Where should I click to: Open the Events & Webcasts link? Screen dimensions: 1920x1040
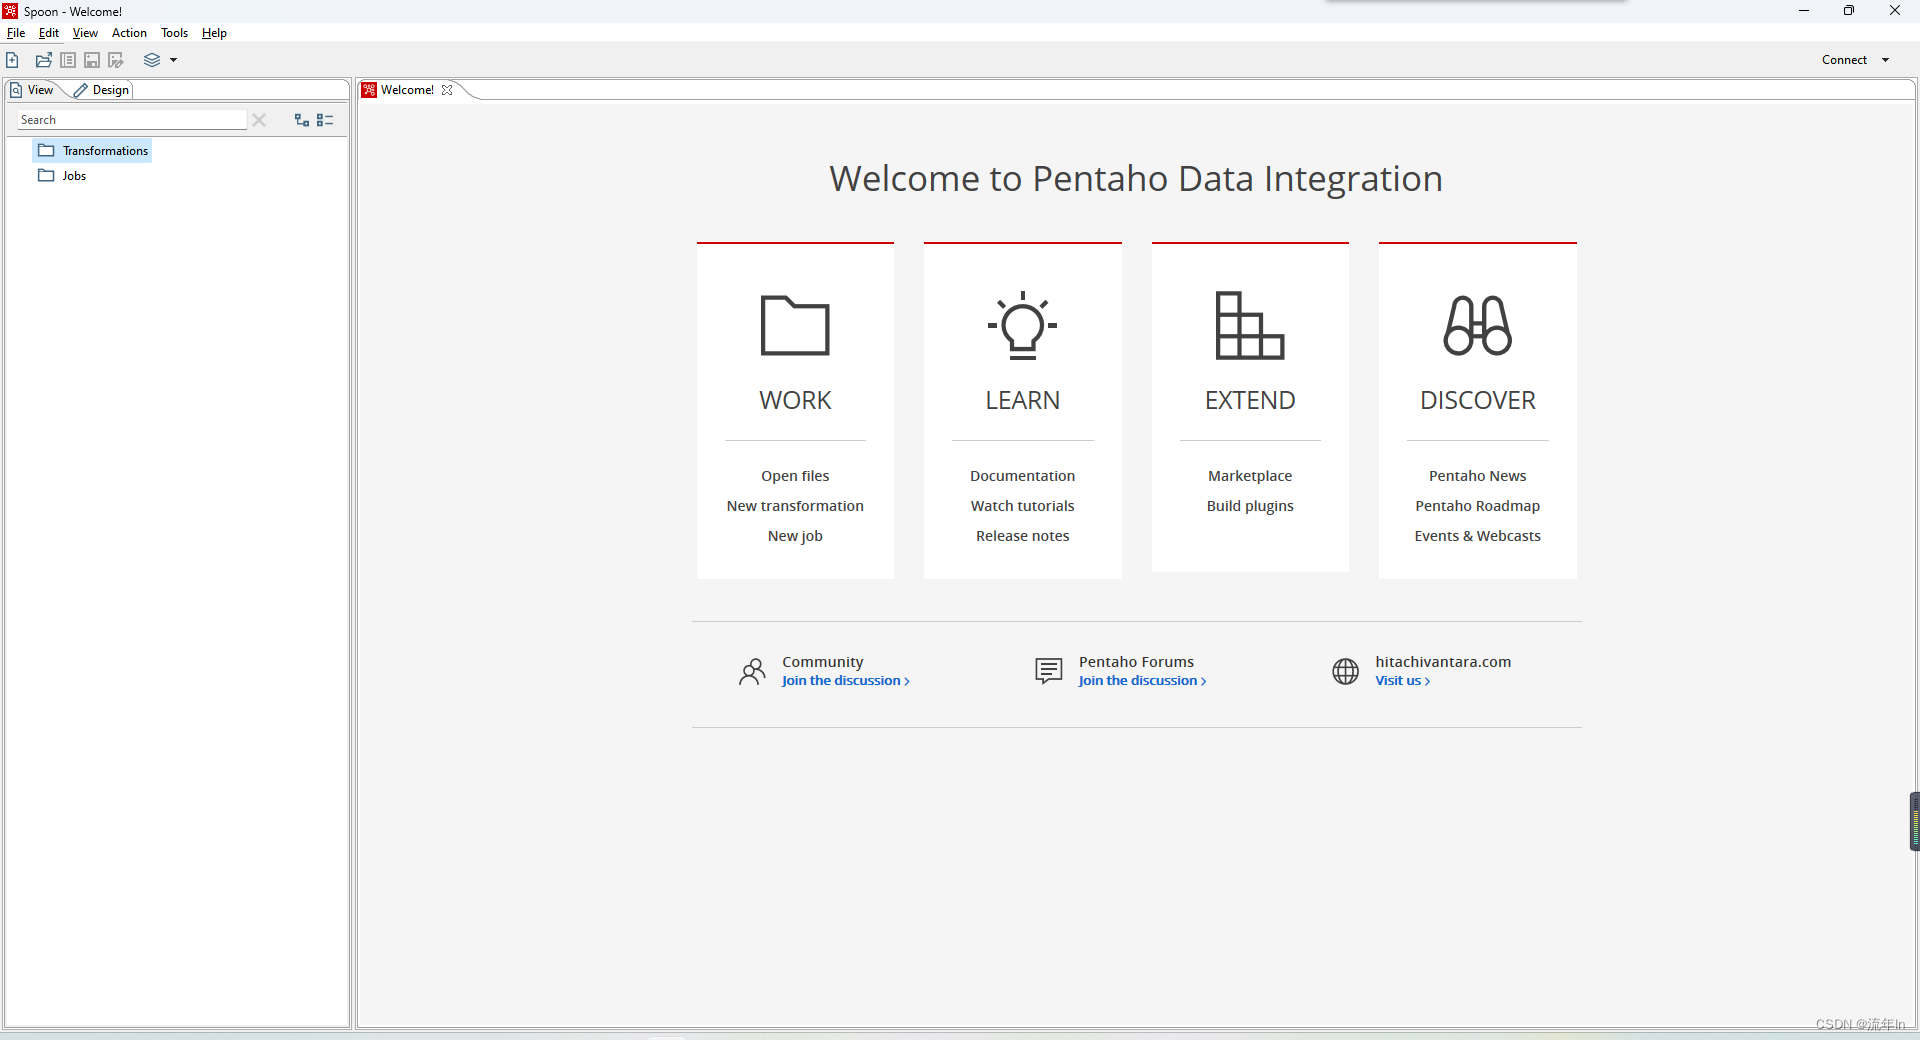pyautogui.click(x=1477, y=536)
